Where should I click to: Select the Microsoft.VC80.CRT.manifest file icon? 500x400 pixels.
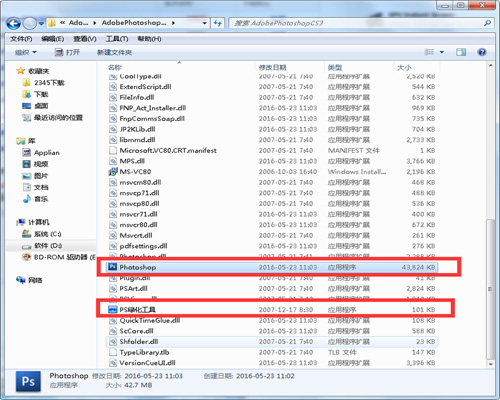coord(113,150)
